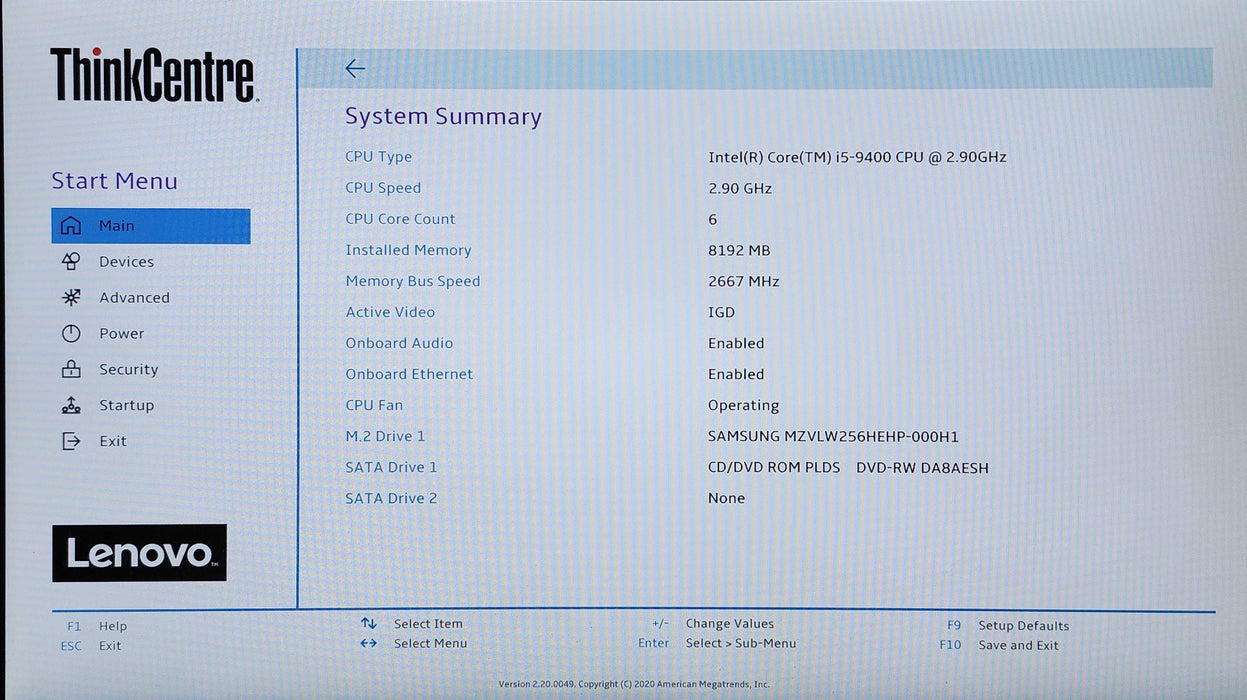Click the Operating fan status
This screenshot has height=700, width=1247.
coord(743,405)
